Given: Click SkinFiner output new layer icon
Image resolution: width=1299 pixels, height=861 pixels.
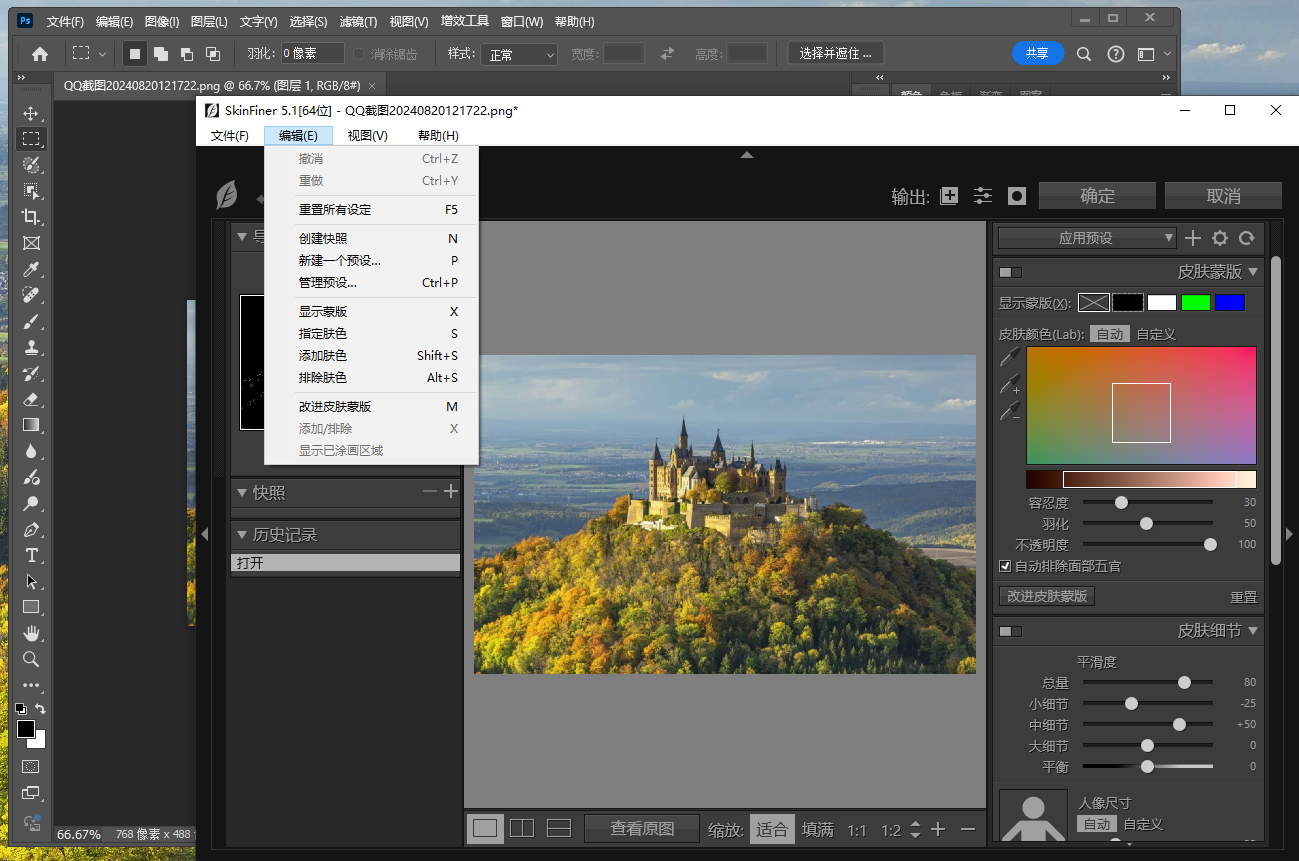Looking at the screenshot, I should point(950,196).
